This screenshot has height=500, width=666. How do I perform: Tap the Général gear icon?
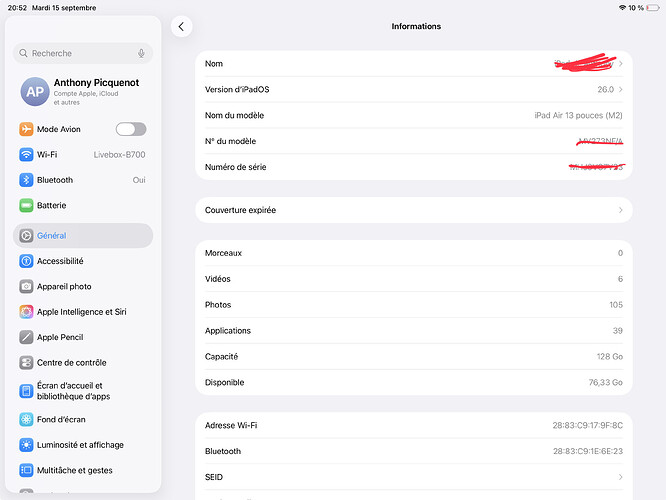[x=26, y=235]
